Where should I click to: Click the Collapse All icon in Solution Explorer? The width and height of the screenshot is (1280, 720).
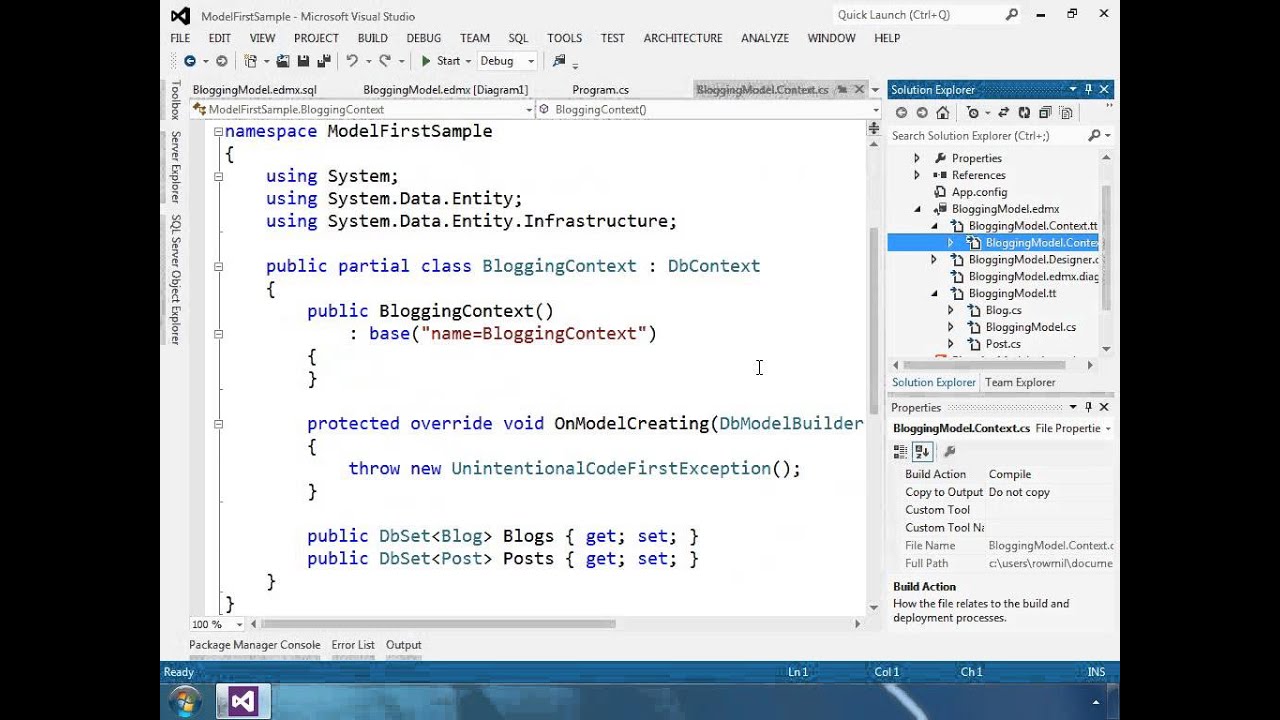[1045, 113]
